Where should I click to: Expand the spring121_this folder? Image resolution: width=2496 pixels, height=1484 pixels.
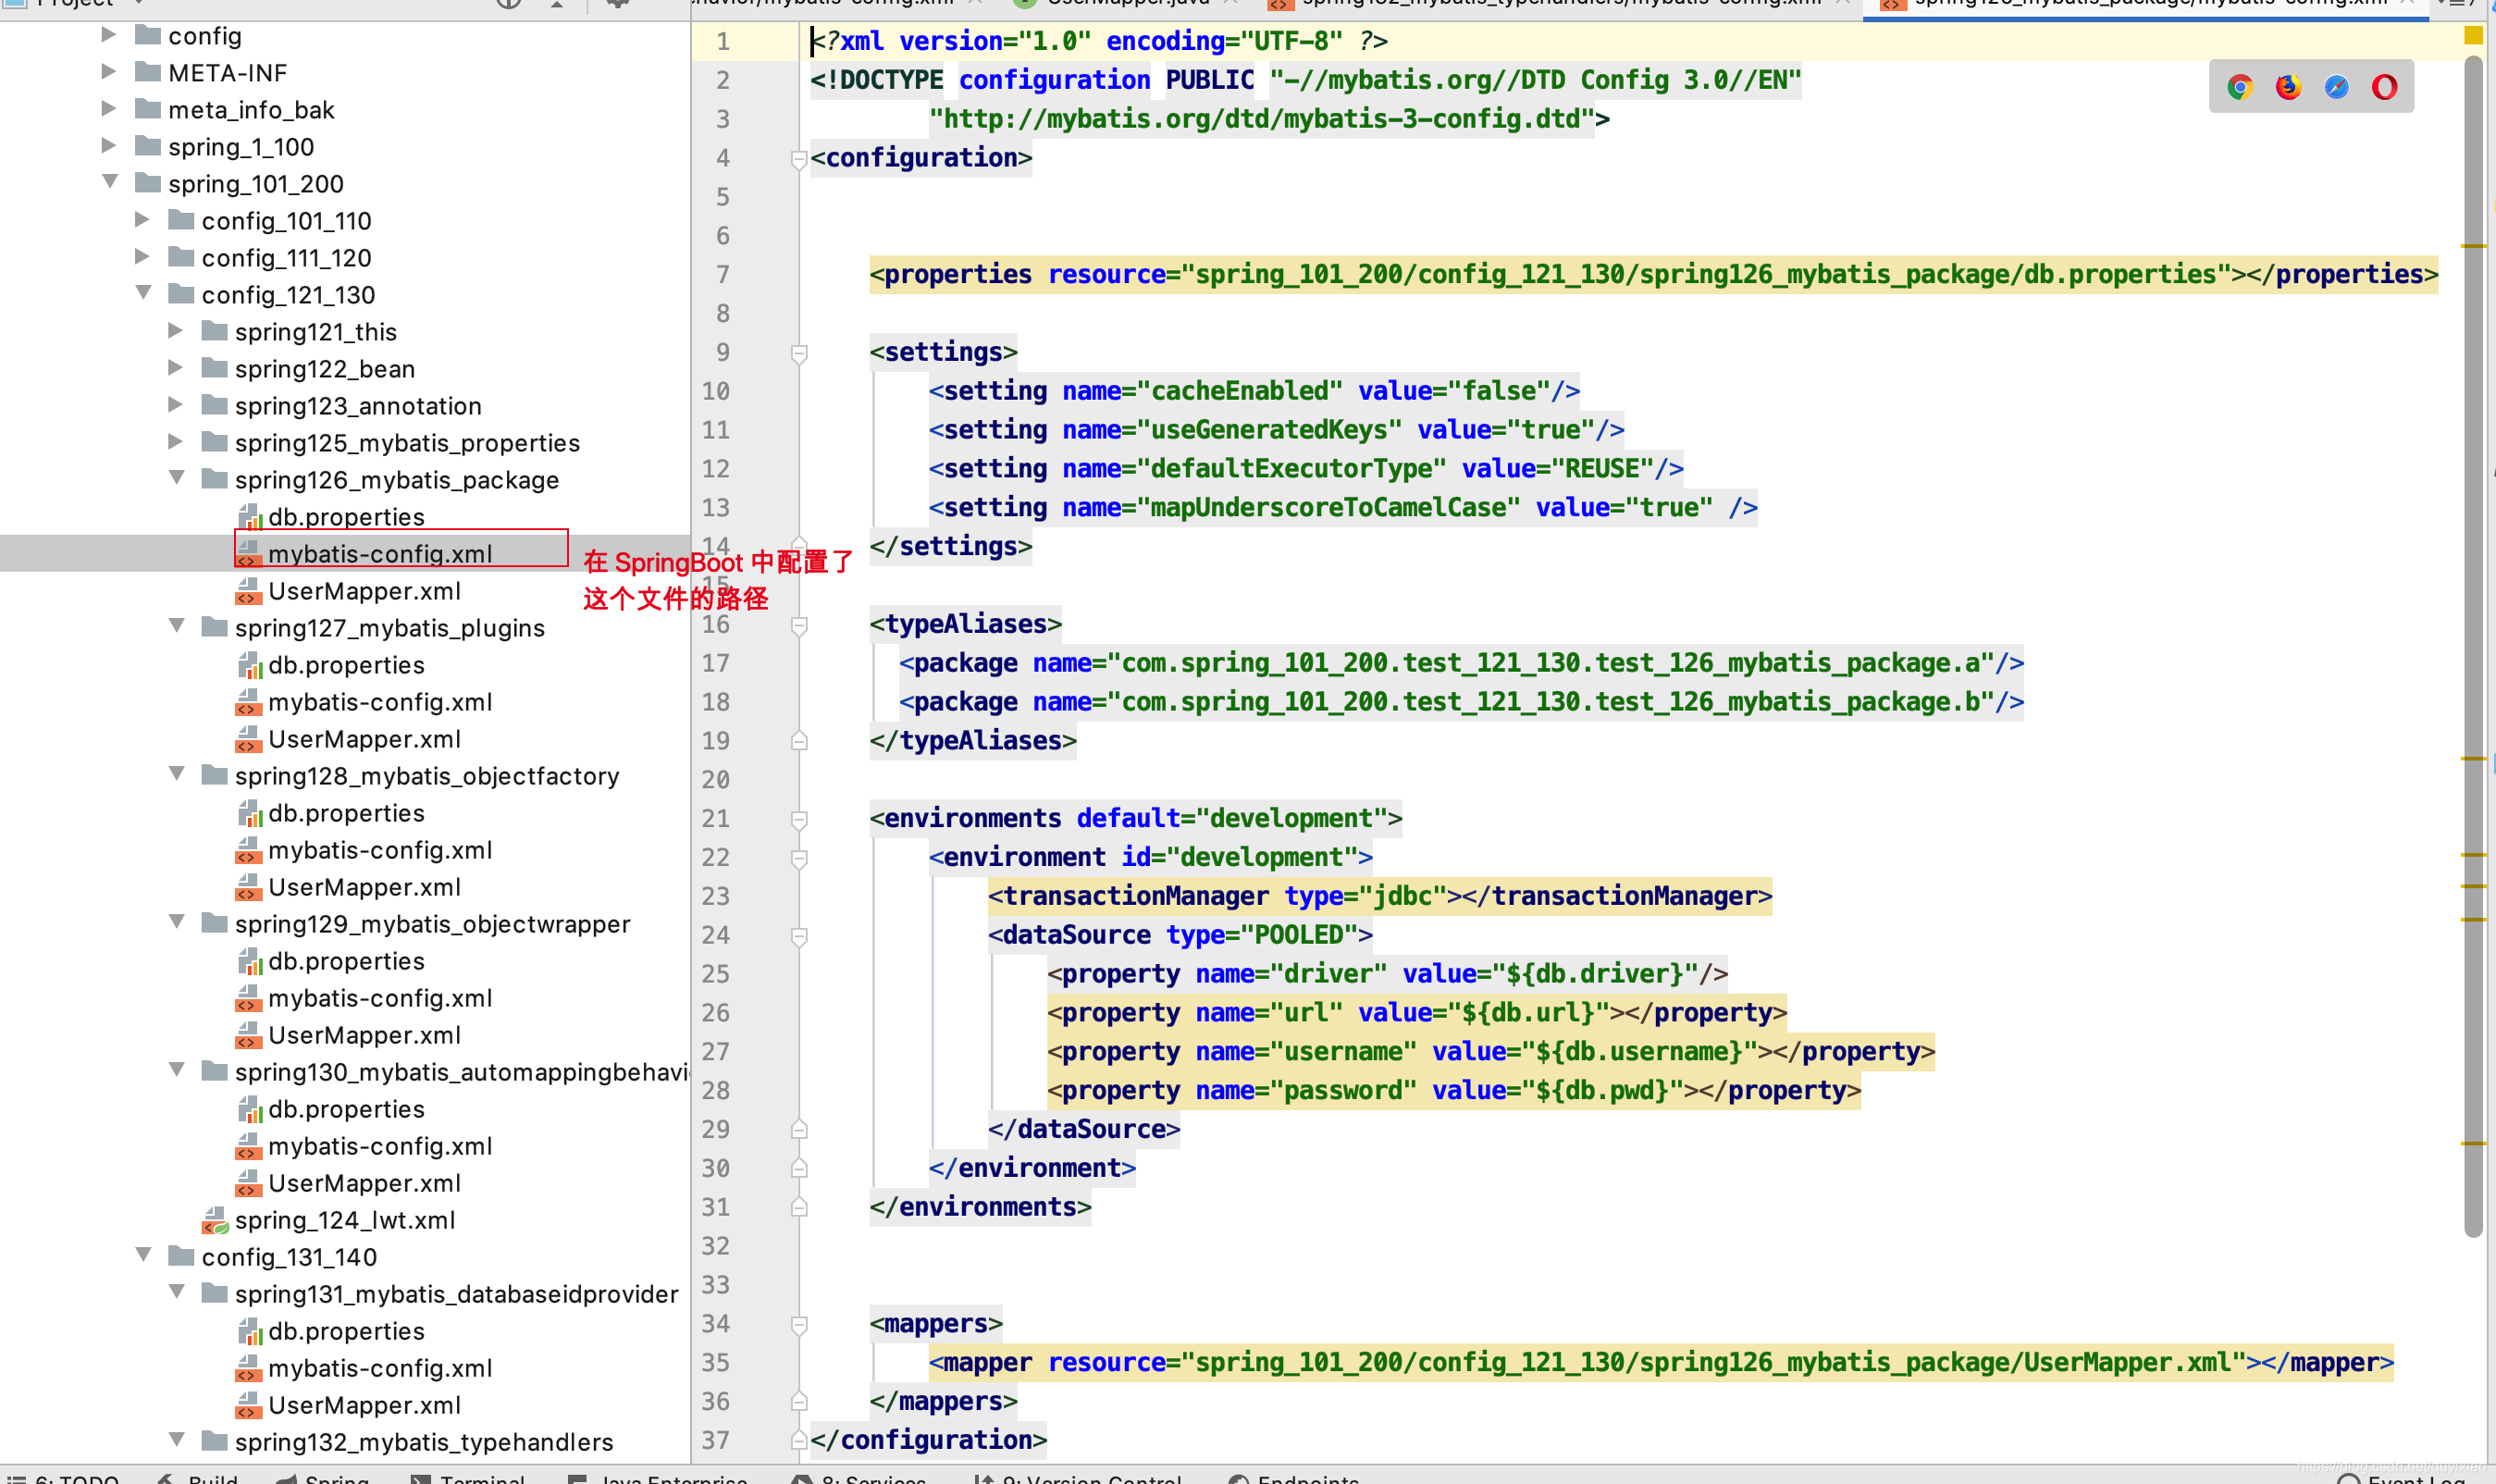click(x=176, y=331)
